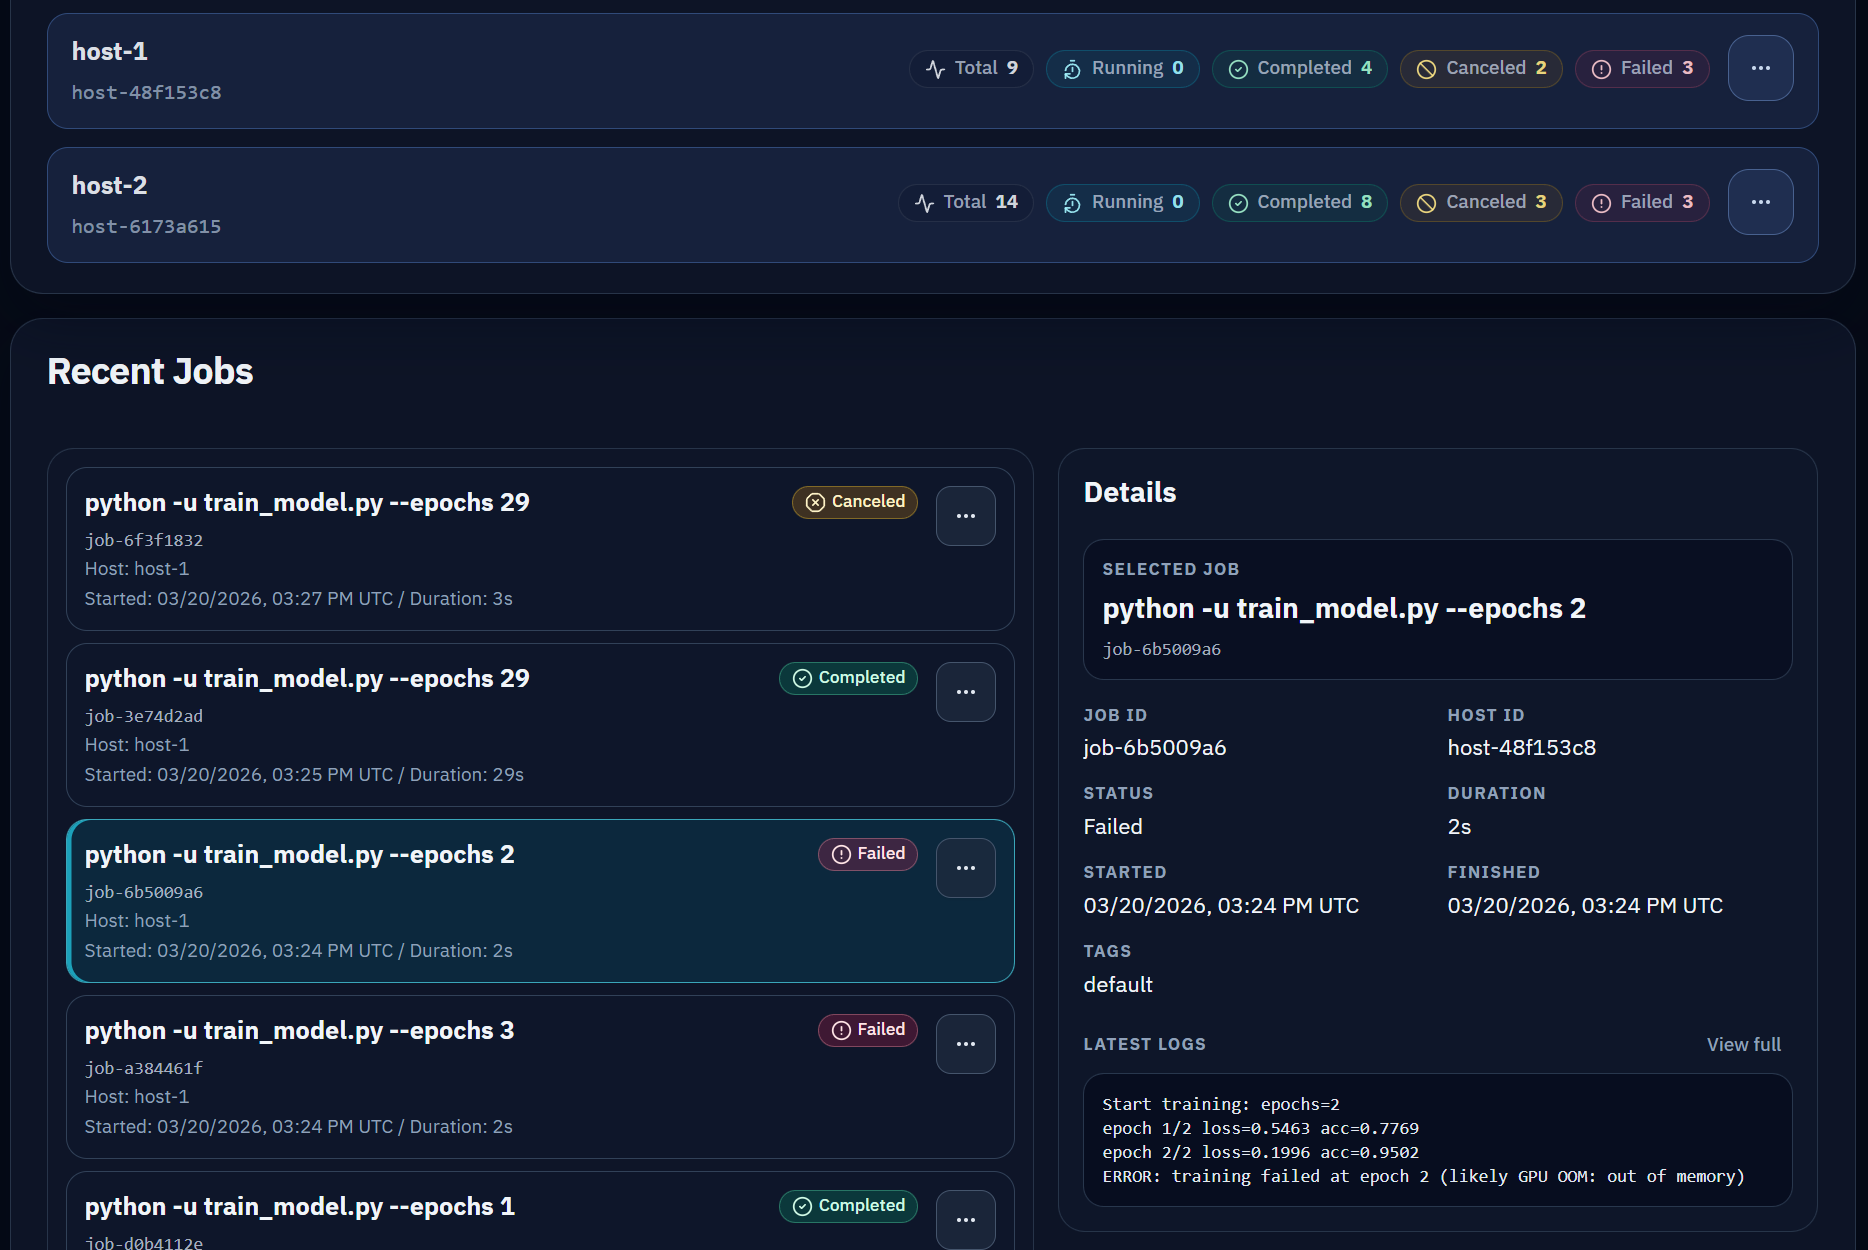This screenshot has width=1868, height=1250.
Task: Open menu for failed job-a384461f
Action: [965, 1044]
